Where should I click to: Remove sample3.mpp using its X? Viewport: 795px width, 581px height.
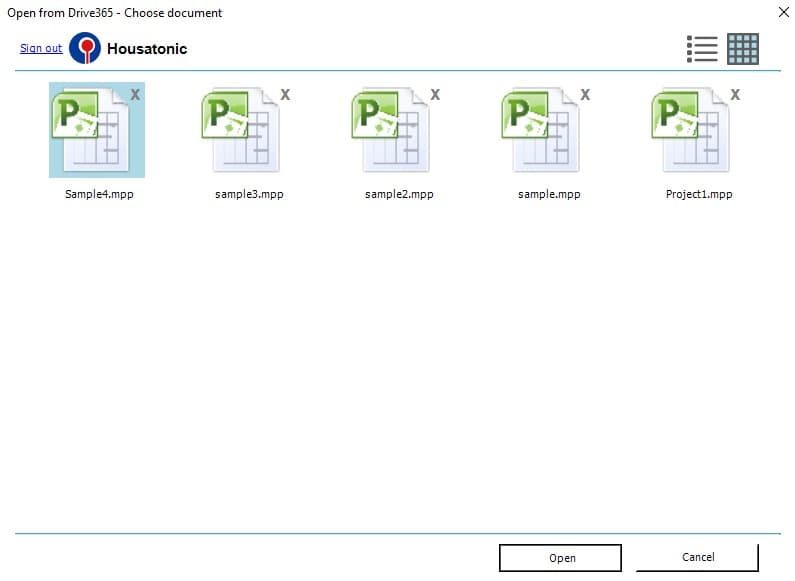(x=285, y=94)
